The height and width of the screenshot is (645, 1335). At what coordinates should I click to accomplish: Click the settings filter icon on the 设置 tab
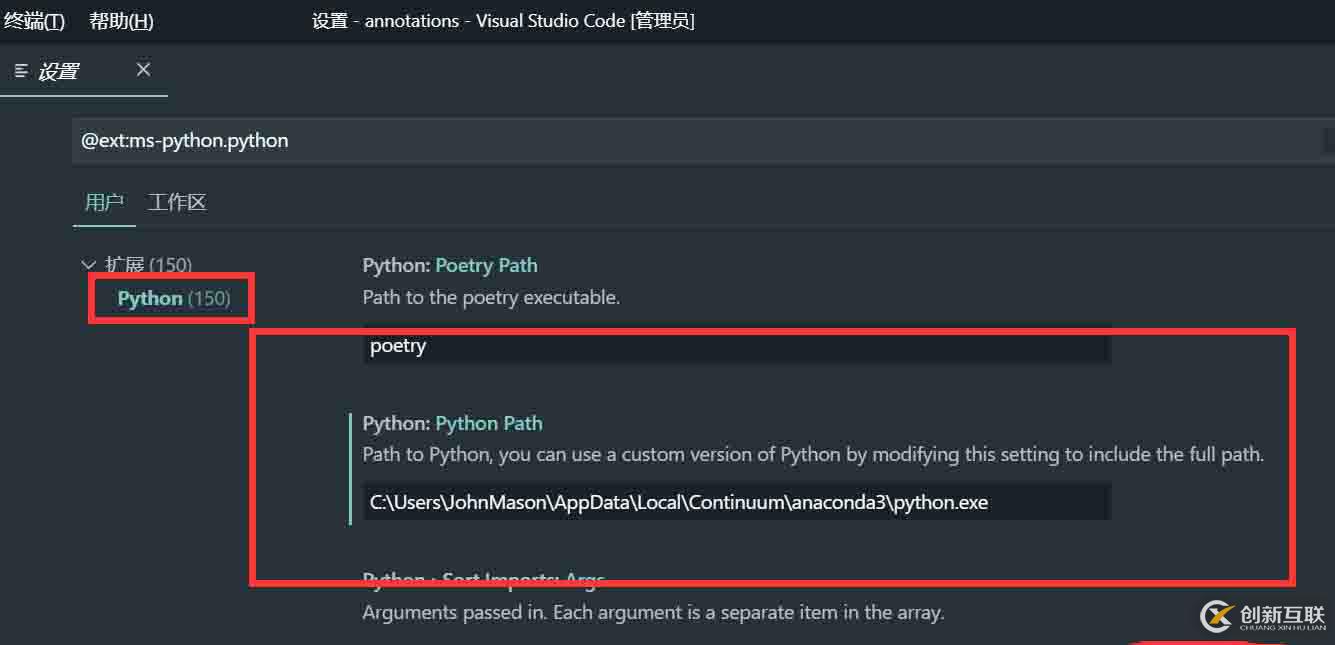tap(20, 70)
